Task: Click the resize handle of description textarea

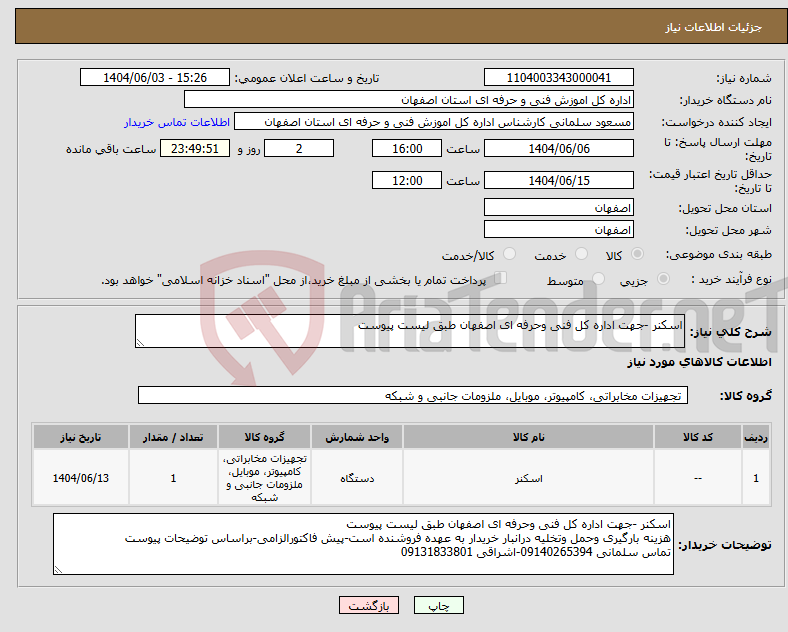Action: [140, 343]
